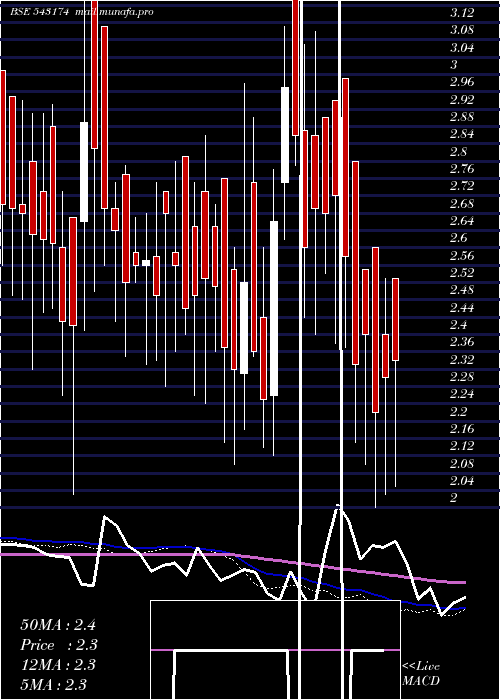Screen dimensions: 500x700
Task: Click the <<Live MACD label
Action: [x=421, y=673]
